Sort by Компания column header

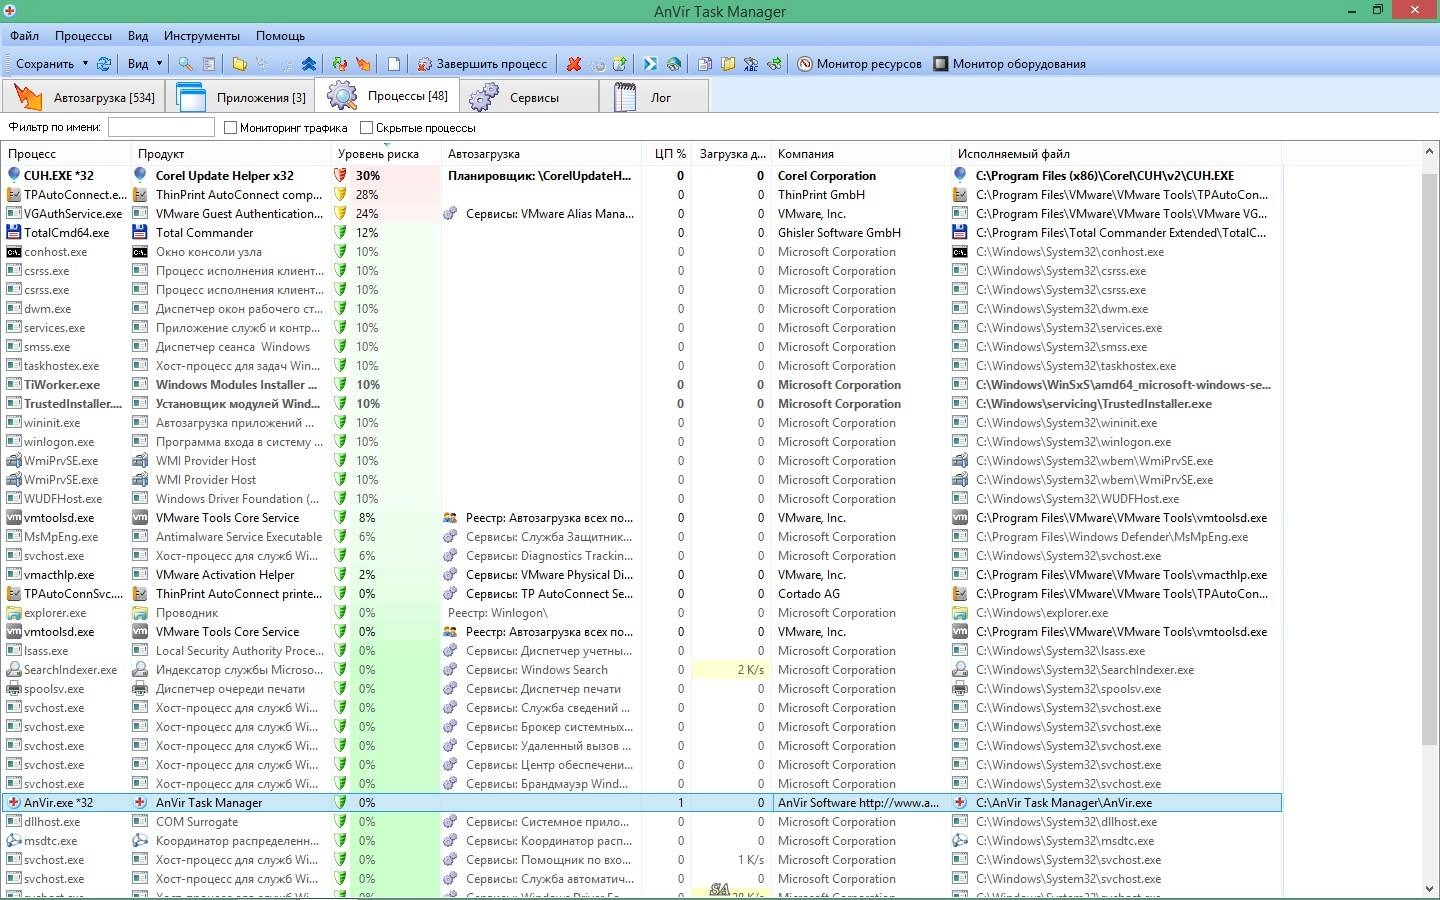[x=861, y=154]
